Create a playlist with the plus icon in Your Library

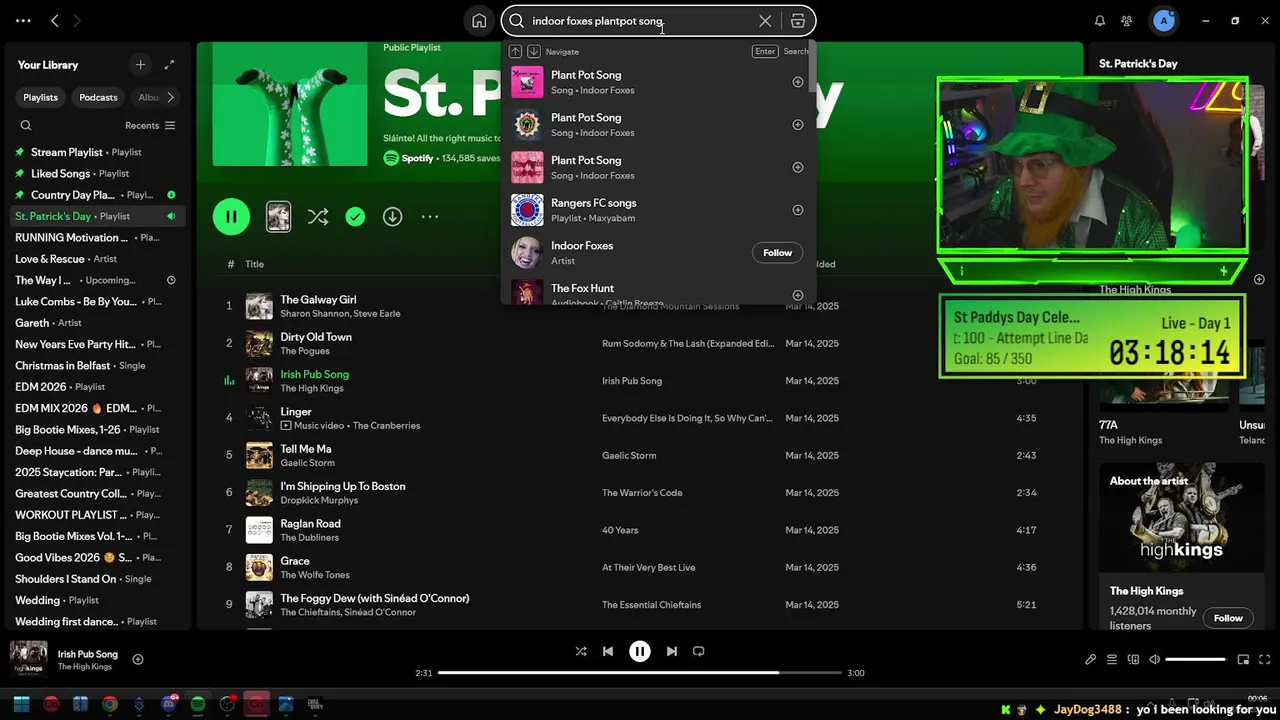(x=140, y=65)
